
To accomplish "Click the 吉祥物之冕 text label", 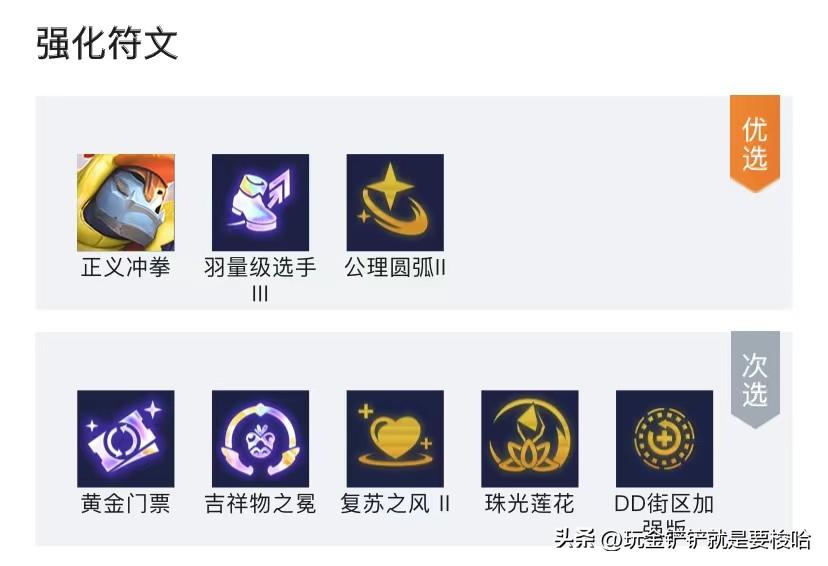I will coord(260,503).
